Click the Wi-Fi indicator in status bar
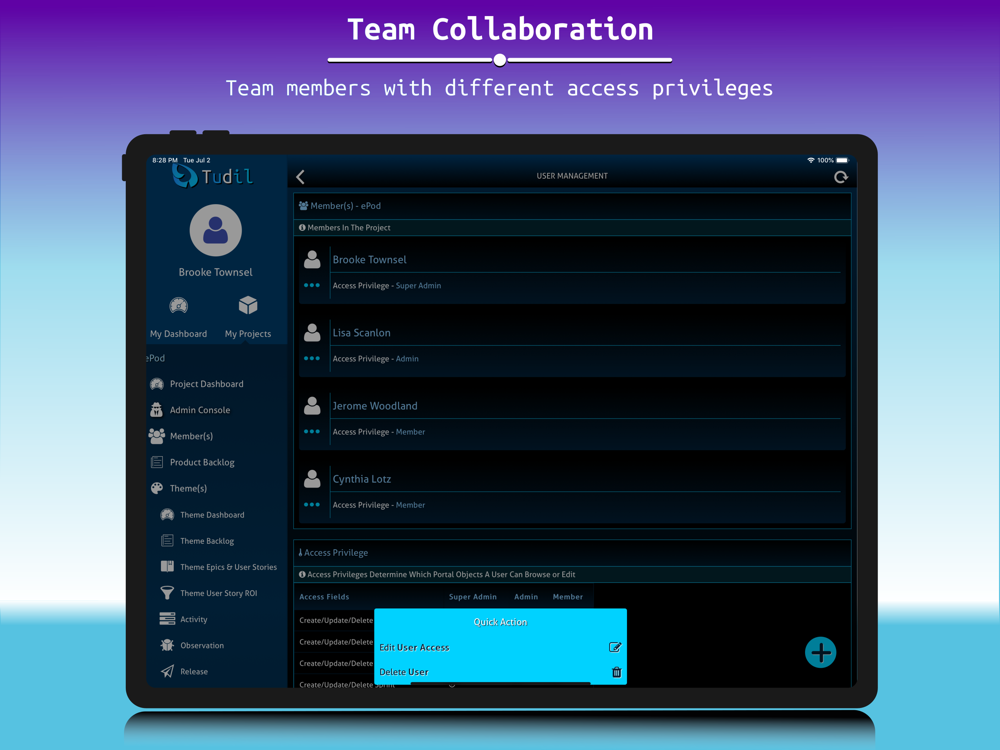 tap(811, 160)
